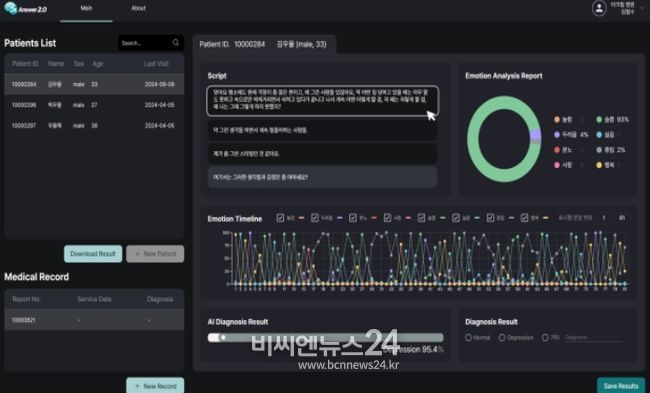
Task: Toggle the yellow-line emotion timeline checkbox
Action: pyautogui.click(x=524, y=218)
